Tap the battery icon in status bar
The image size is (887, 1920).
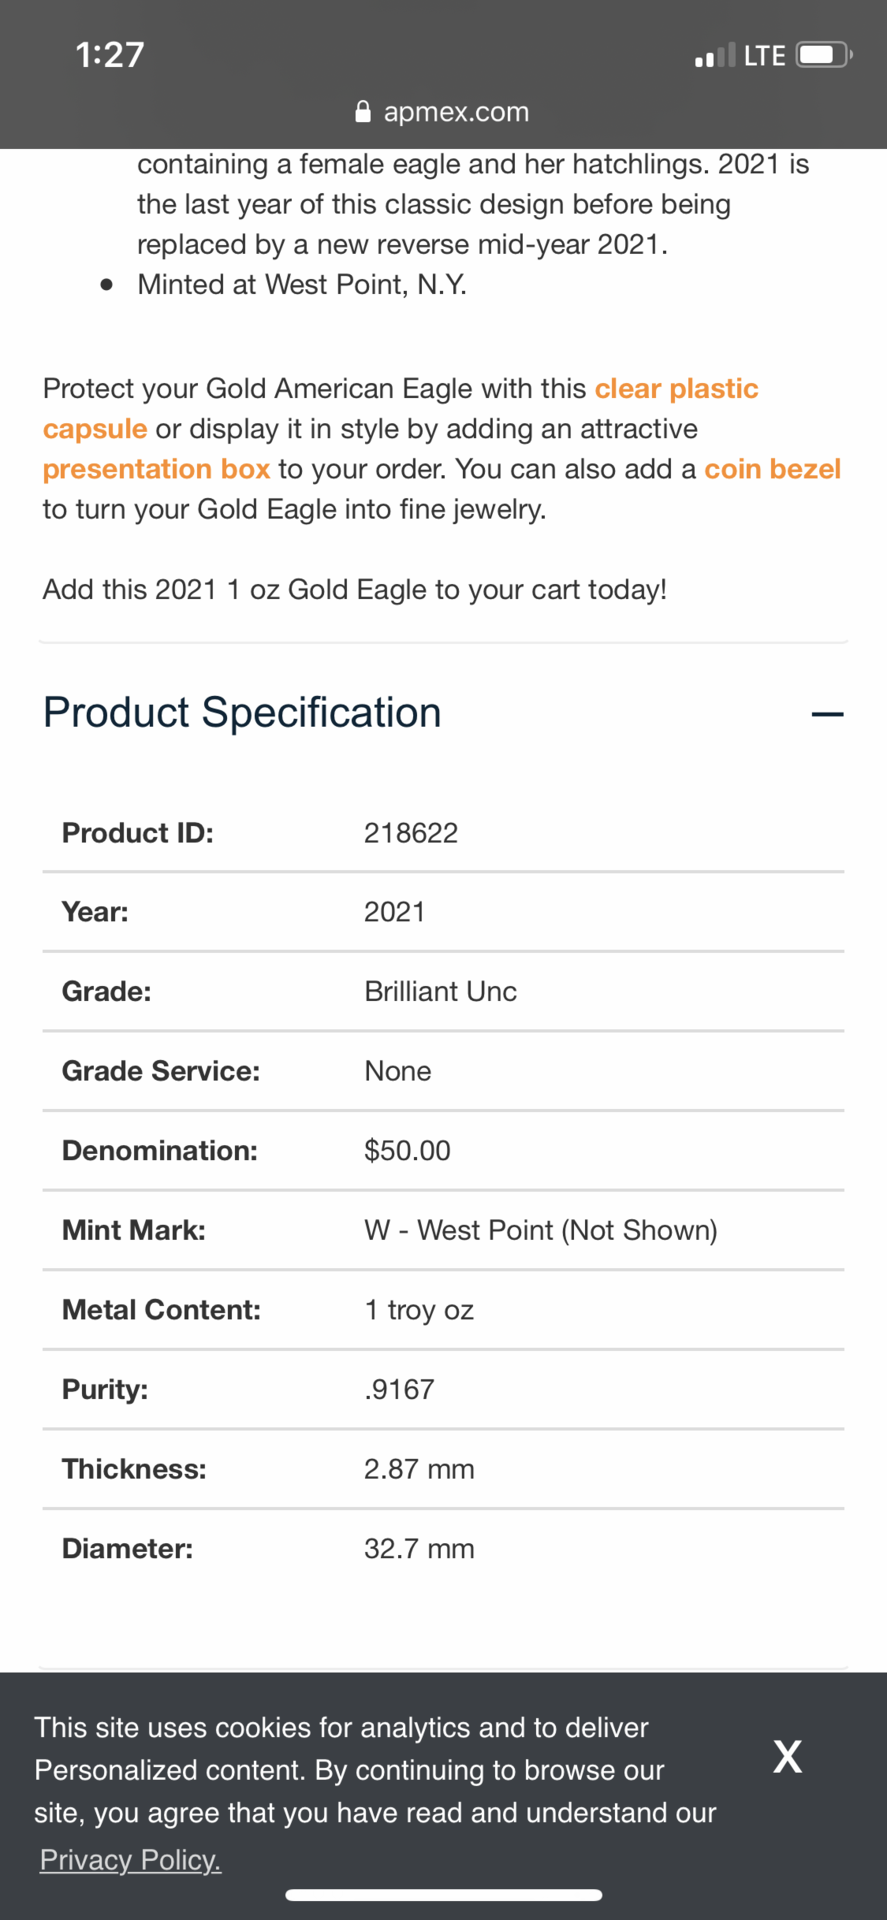(x=823, y=54)
